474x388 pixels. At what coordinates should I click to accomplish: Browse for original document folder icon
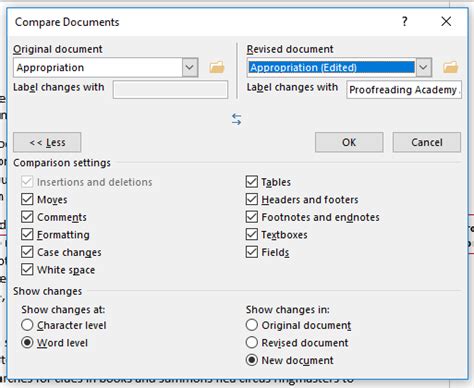coord(217,67)
